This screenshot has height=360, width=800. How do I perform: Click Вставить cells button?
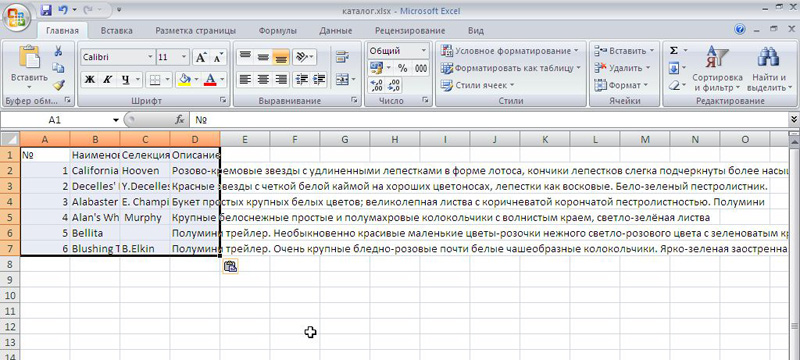coord(624,50)
